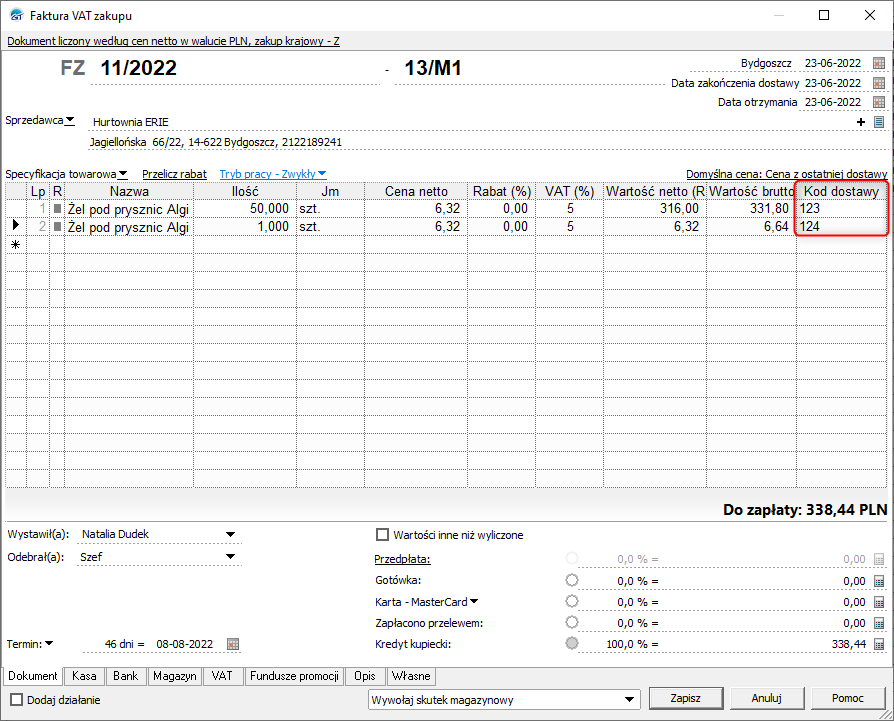Close the Faktura VAT zakupu window
This screenshot has width=894, height=721.
(869, 15)
